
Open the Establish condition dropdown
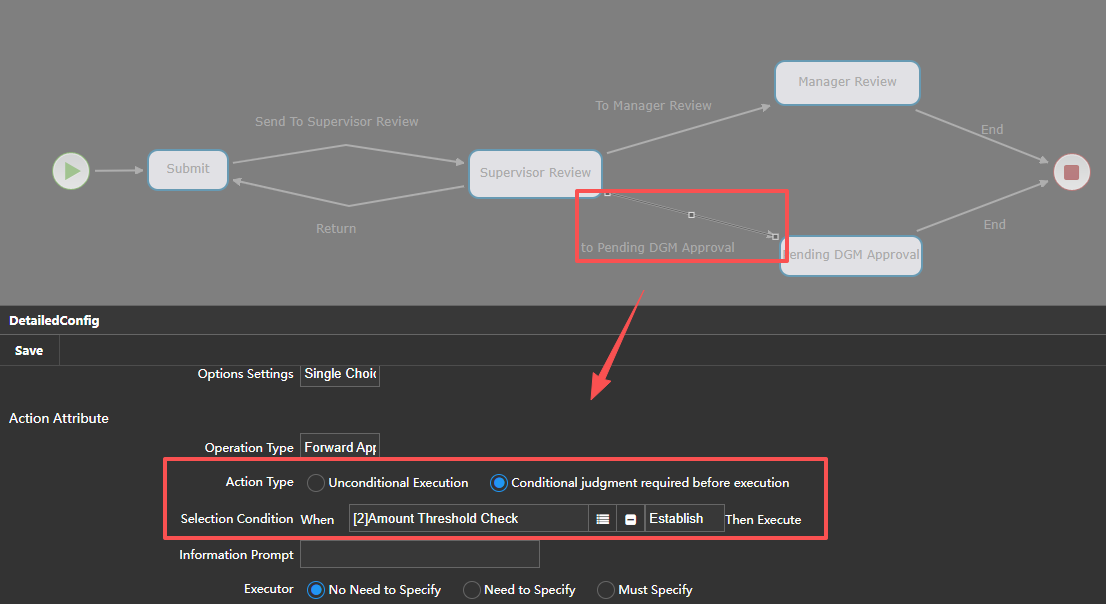[684, 519]
